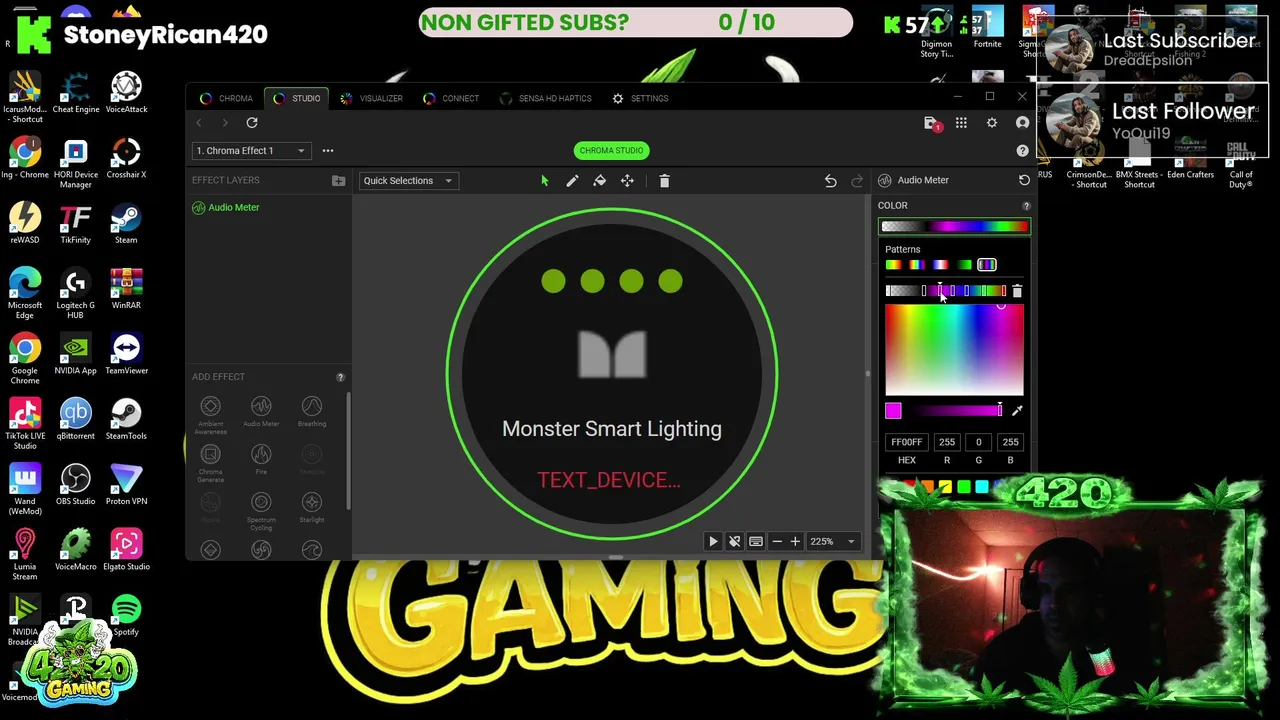The height and width of the screenshot is (720, 1280).
Task: Select the paint bucket fill tool
Action: [599, 181]
